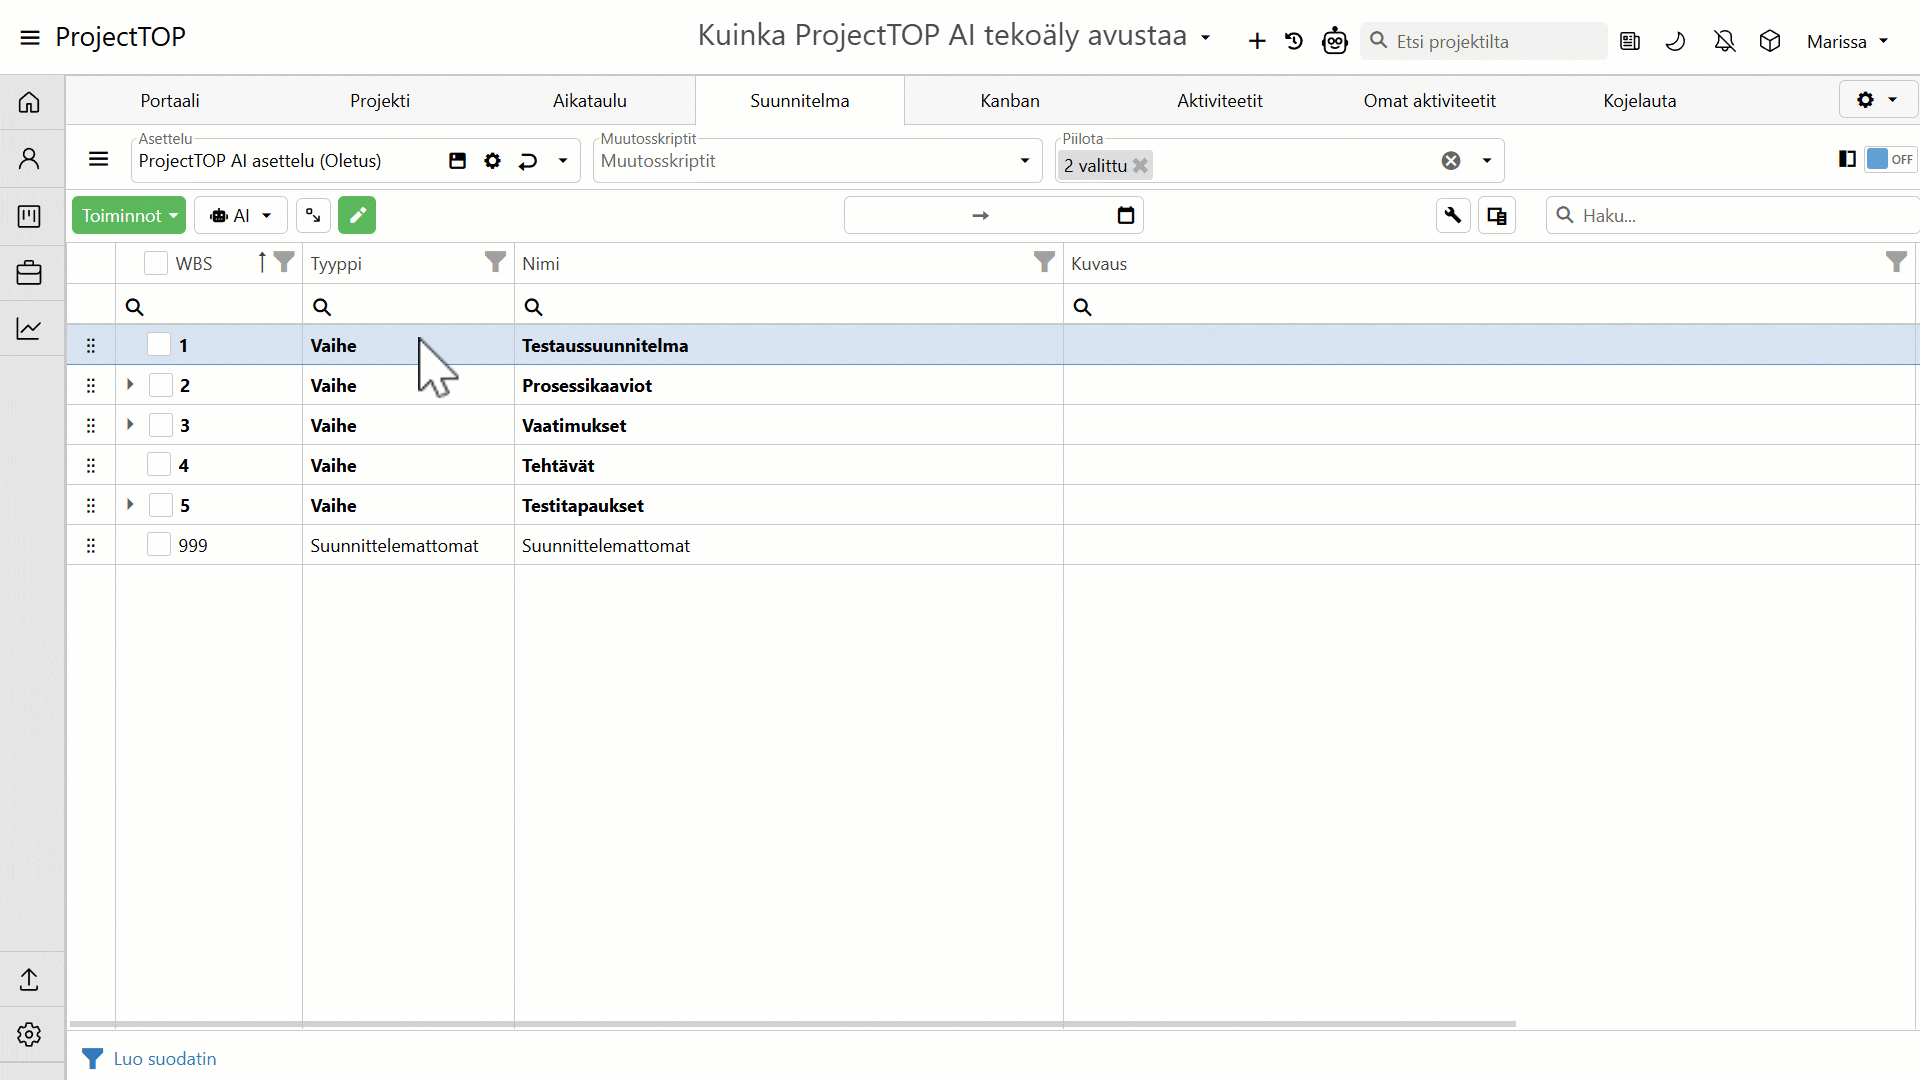Toggle dark mode moon icon

click(x=1675, y=41)
